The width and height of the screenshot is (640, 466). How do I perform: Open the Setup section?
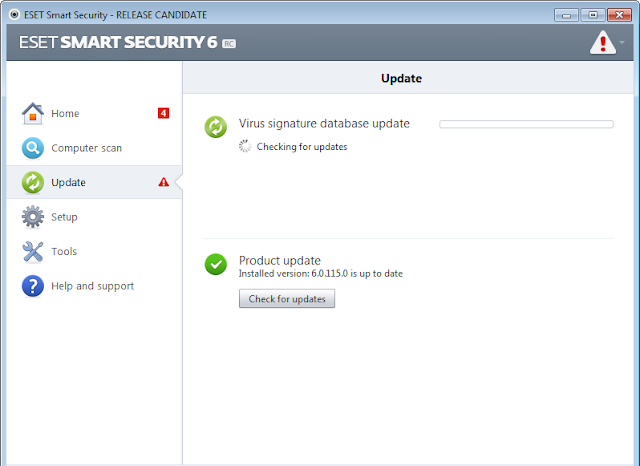[x=95, y=217]
